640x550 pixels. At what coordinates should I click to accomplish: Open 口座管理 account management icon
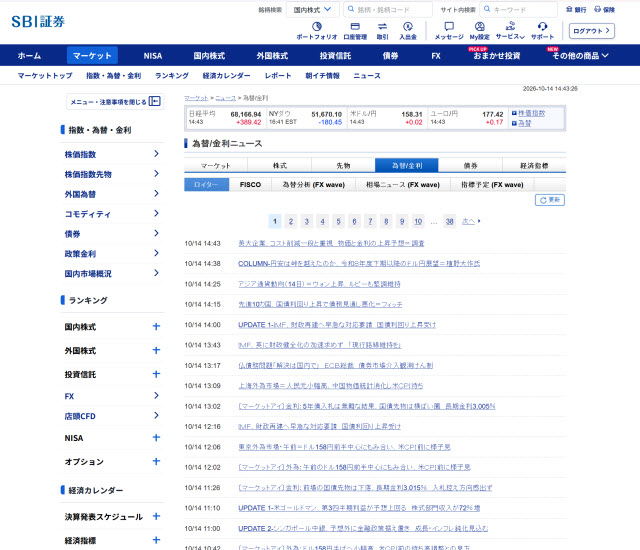355,31
